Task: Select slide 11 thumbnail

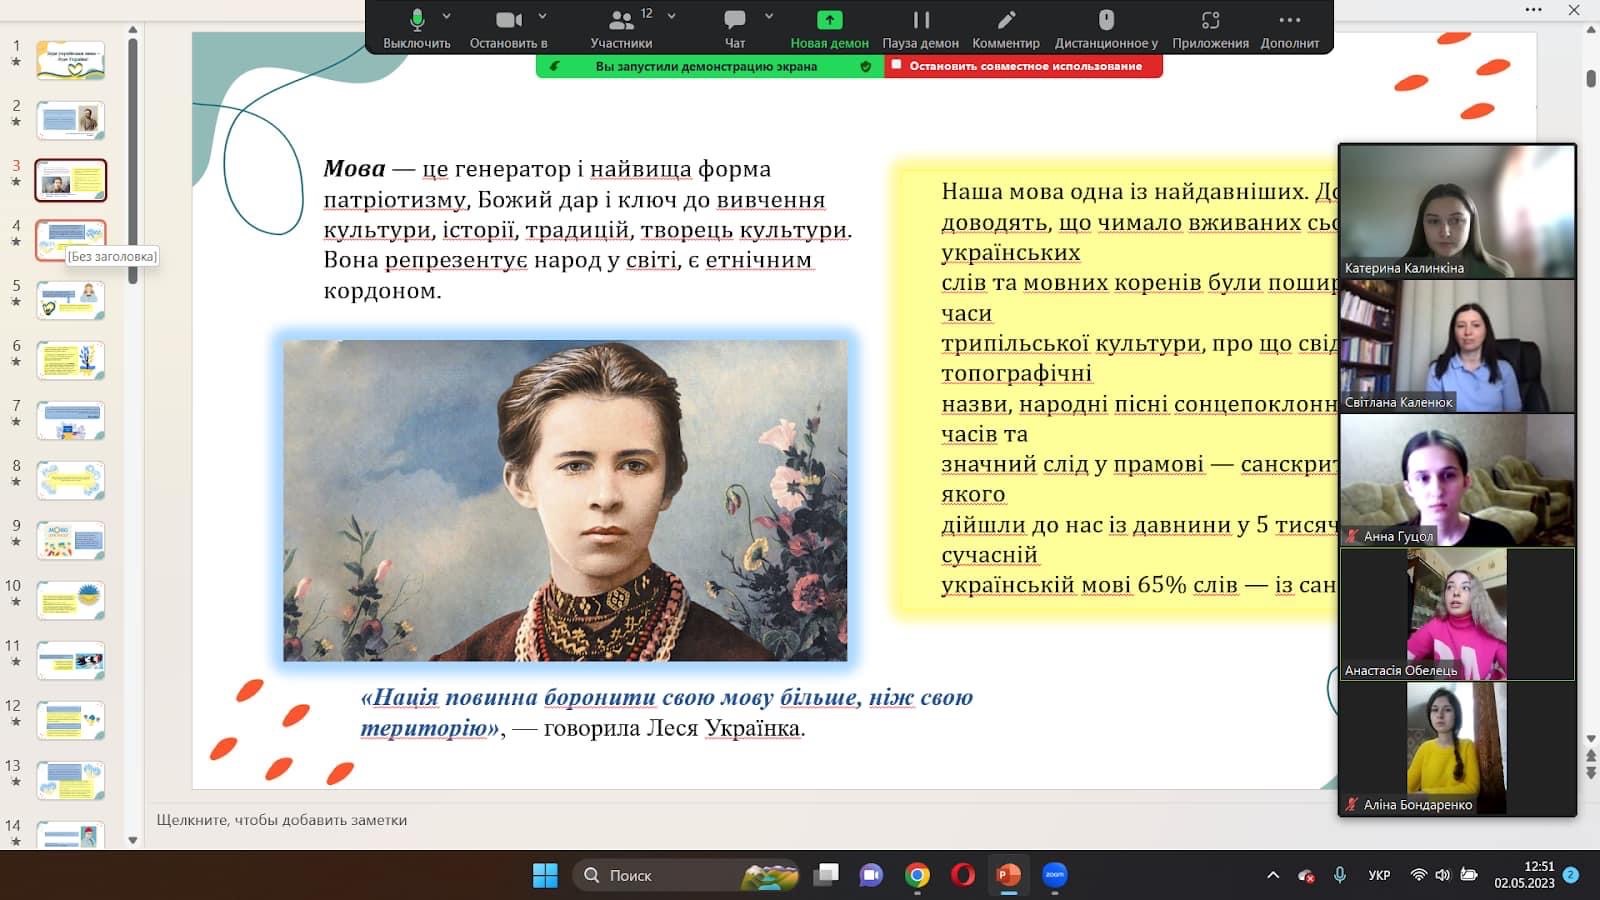Action: point(71,660)
